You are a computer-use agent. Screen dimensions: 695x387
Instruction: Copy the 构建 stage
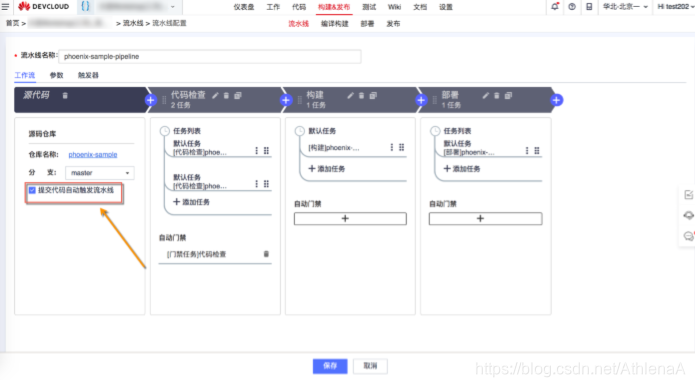click(373, 95)
